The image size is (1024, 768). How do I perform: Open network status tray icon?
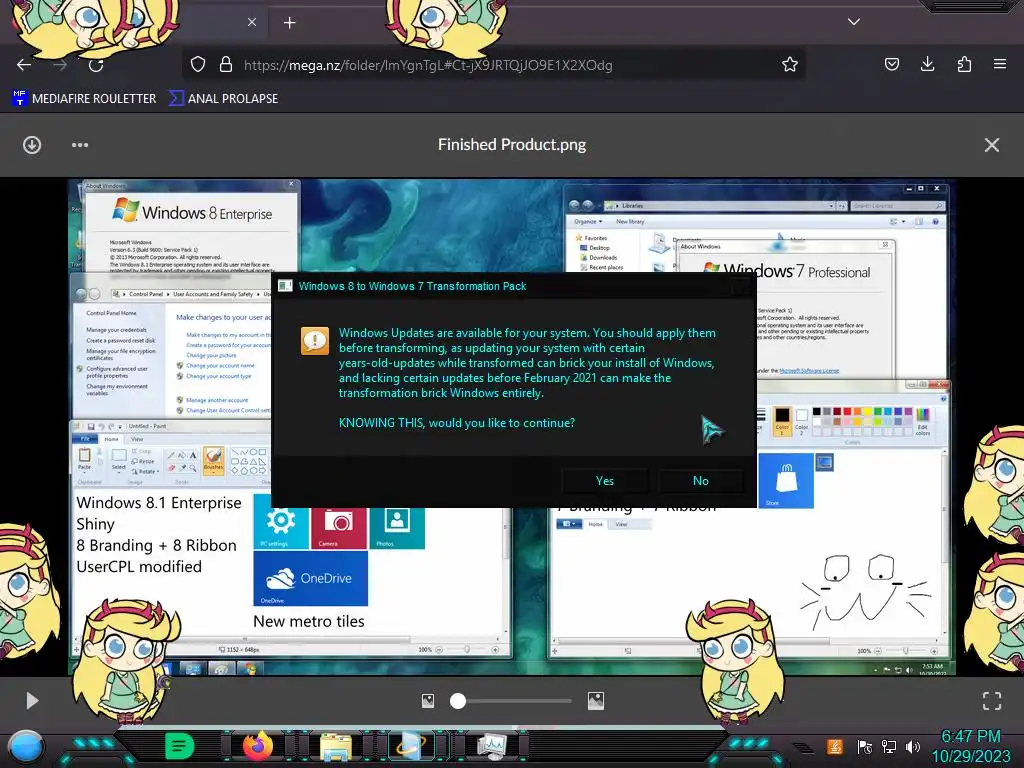pos(889,746)
